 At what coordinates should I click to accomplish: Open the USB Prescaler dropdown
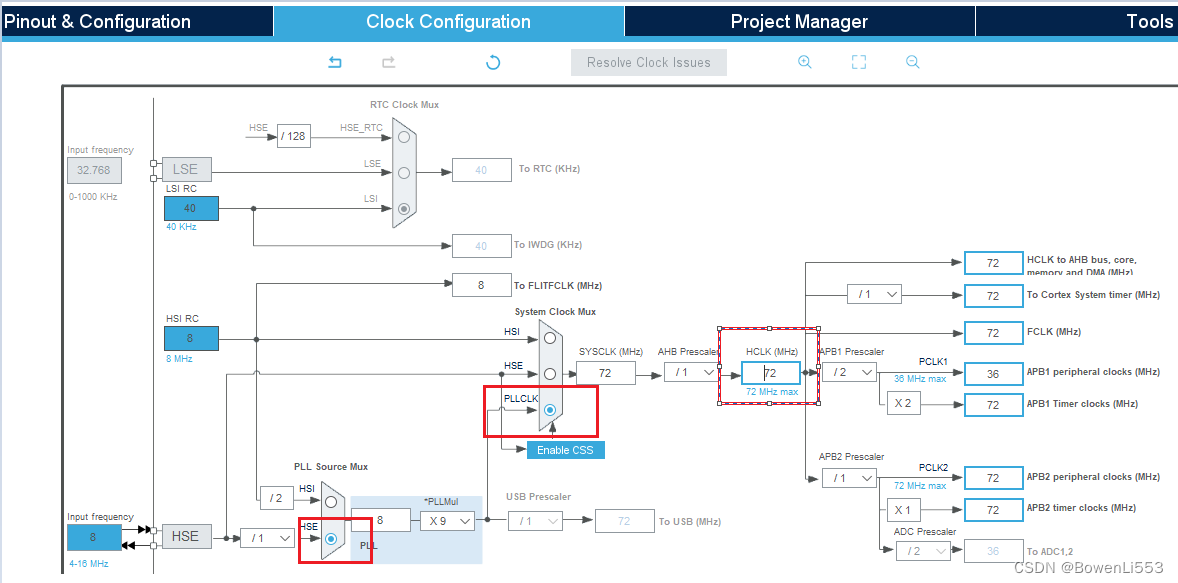click(x=535, y=521)
